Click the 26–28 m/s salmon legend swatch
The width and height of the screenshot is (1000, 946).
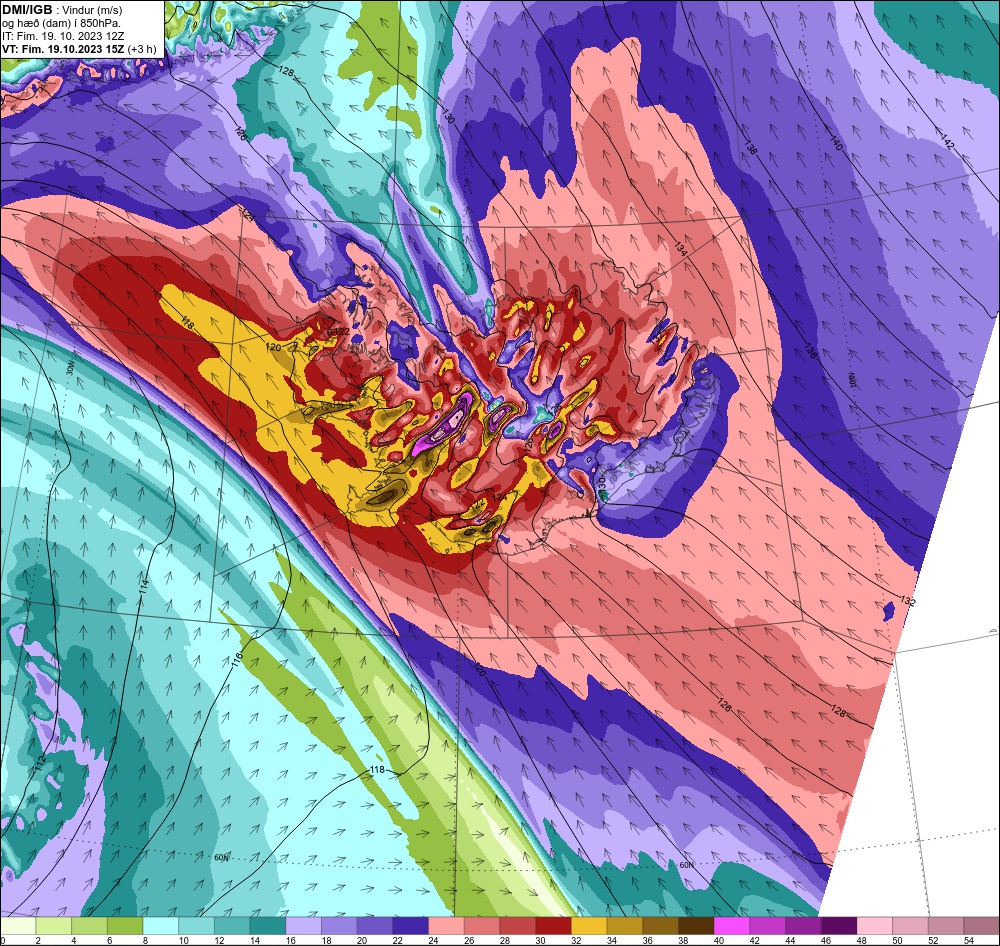point(482,926)
